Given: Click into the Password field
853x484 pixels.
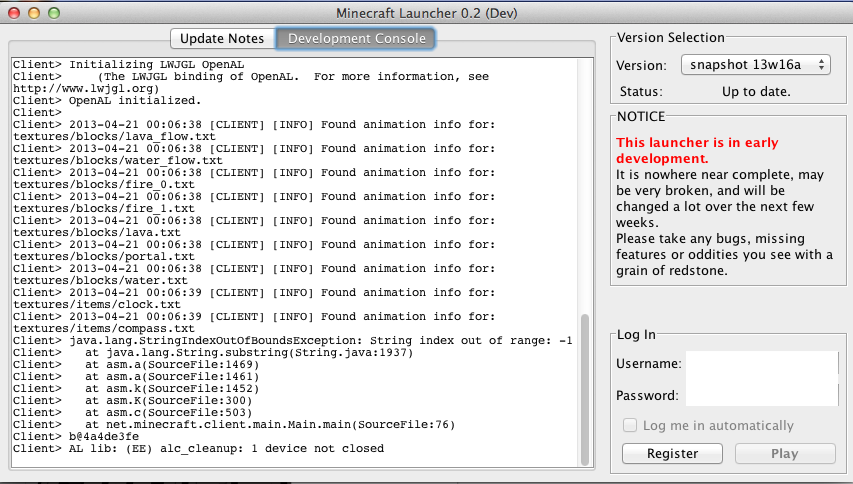Looking at the screenshot, I should pos(761,395).
